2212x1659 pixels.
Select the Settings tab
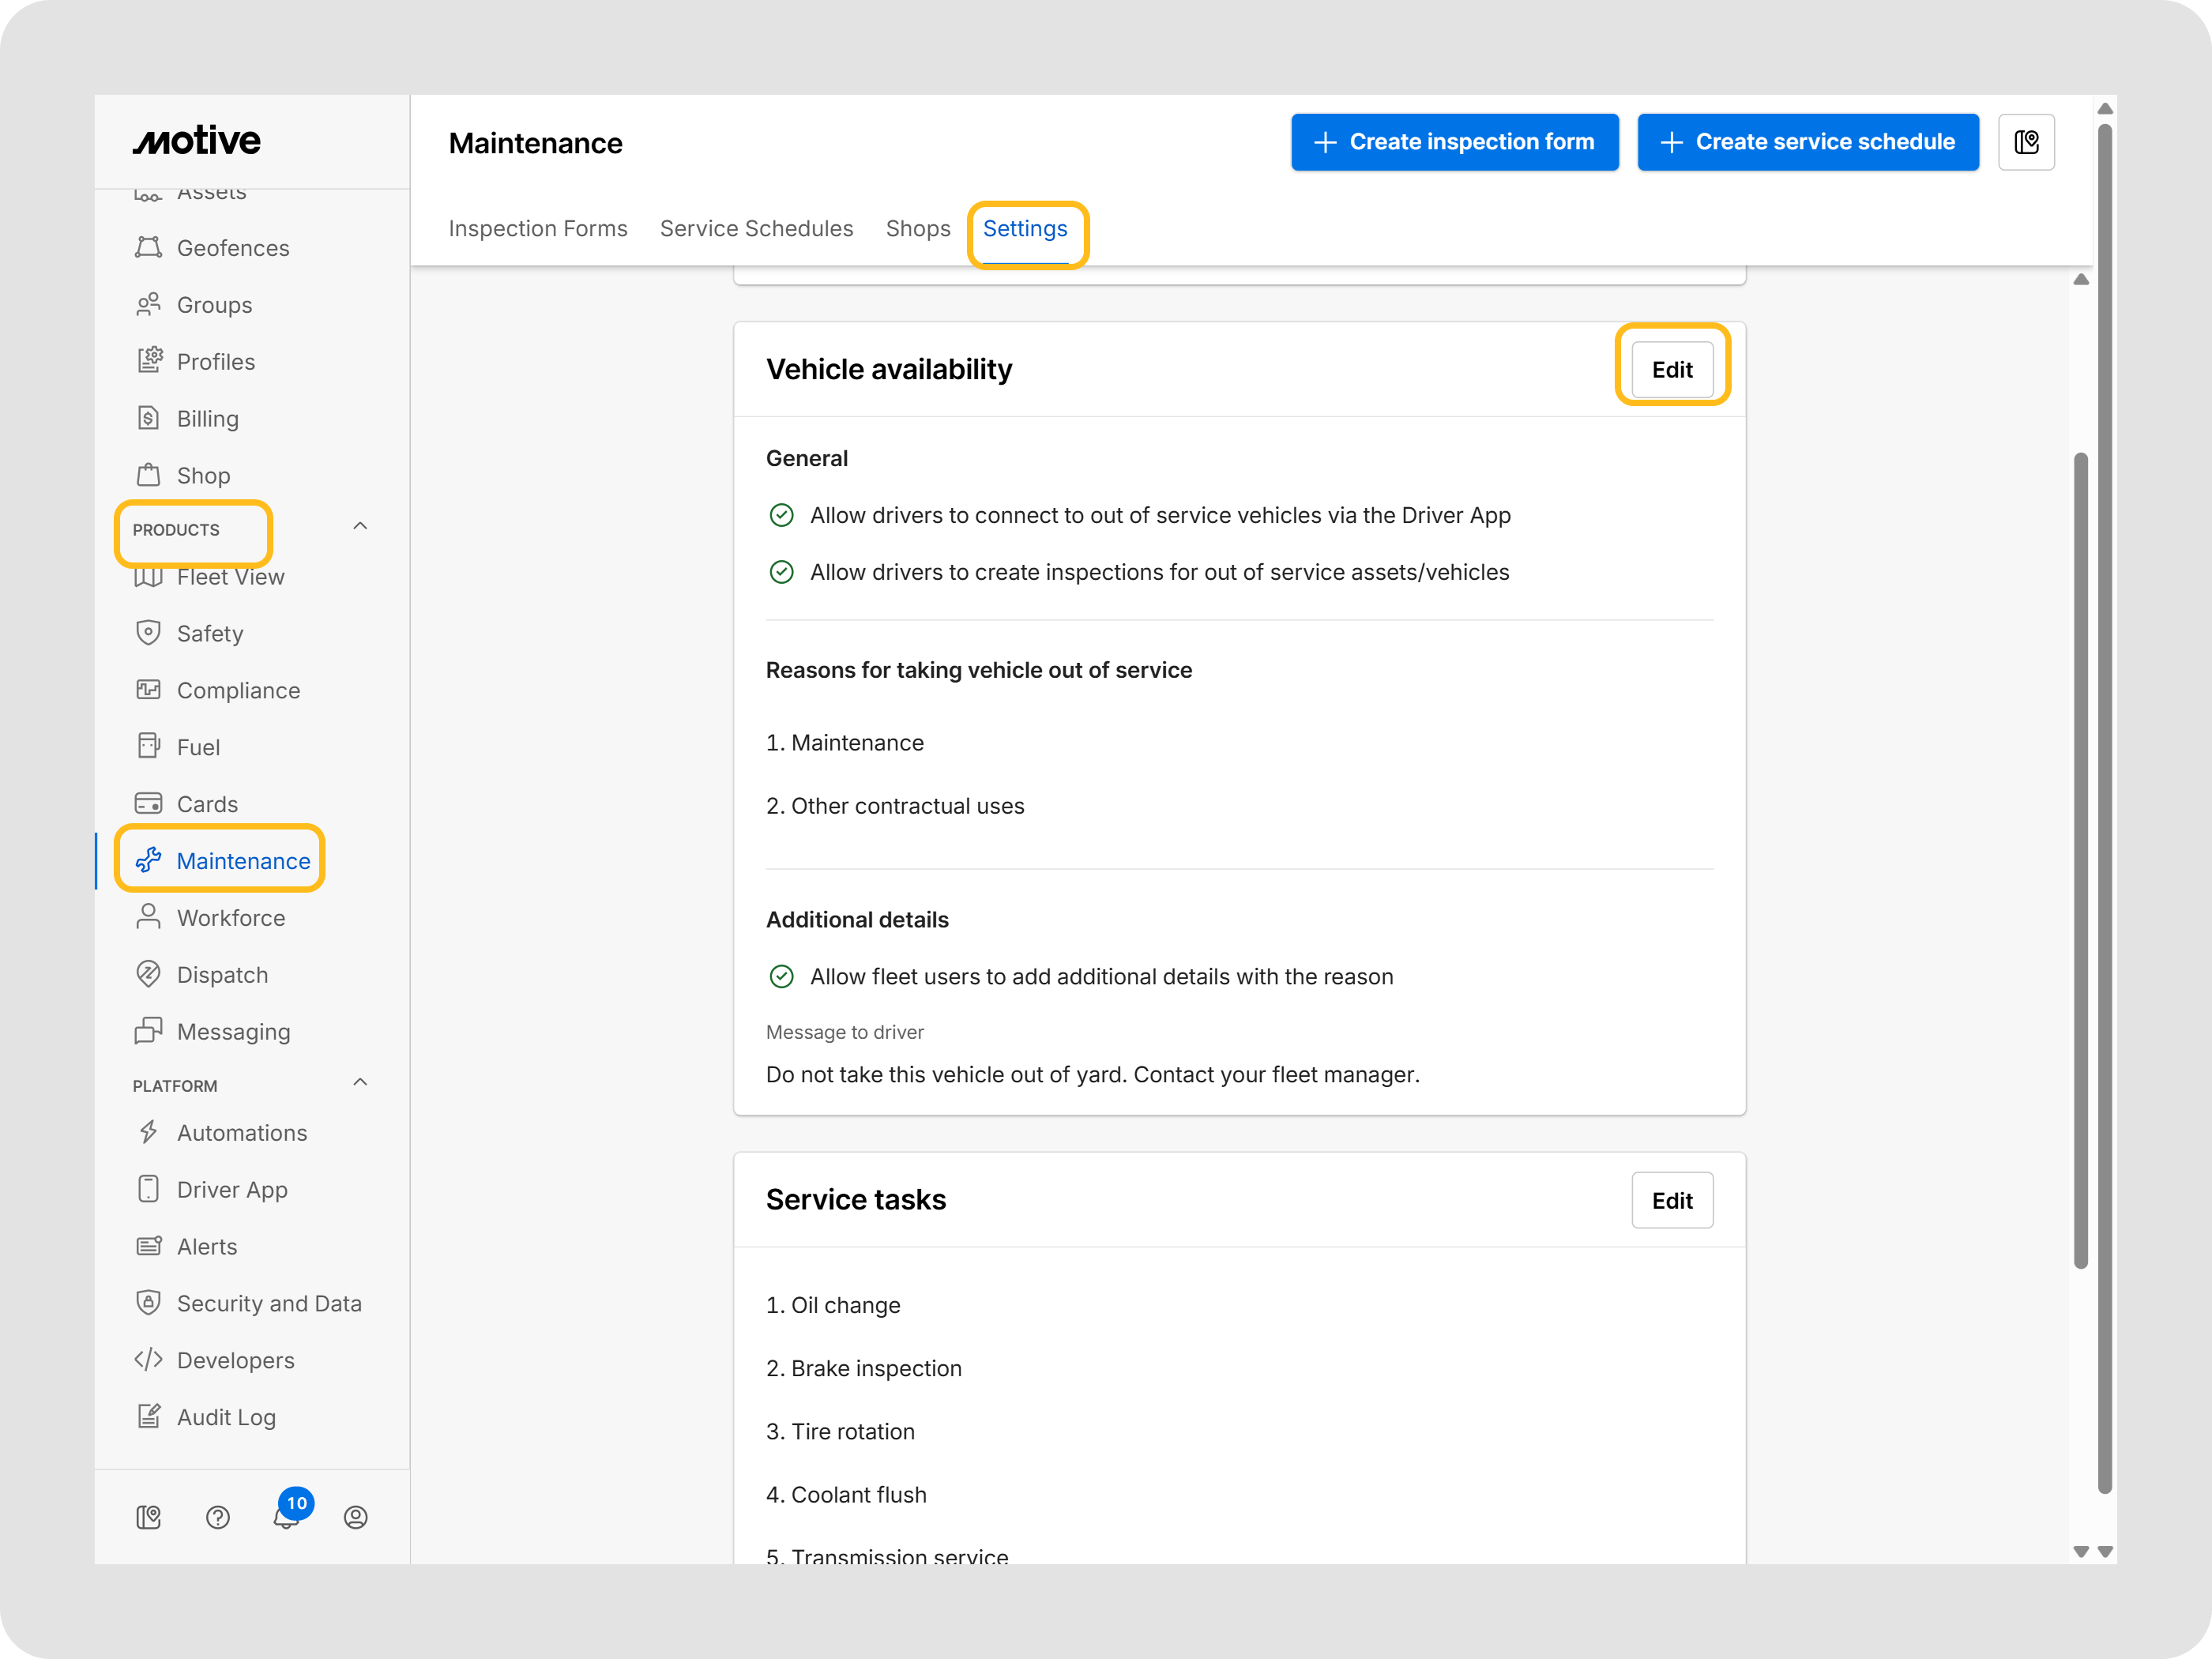[x=1025, y=229]
